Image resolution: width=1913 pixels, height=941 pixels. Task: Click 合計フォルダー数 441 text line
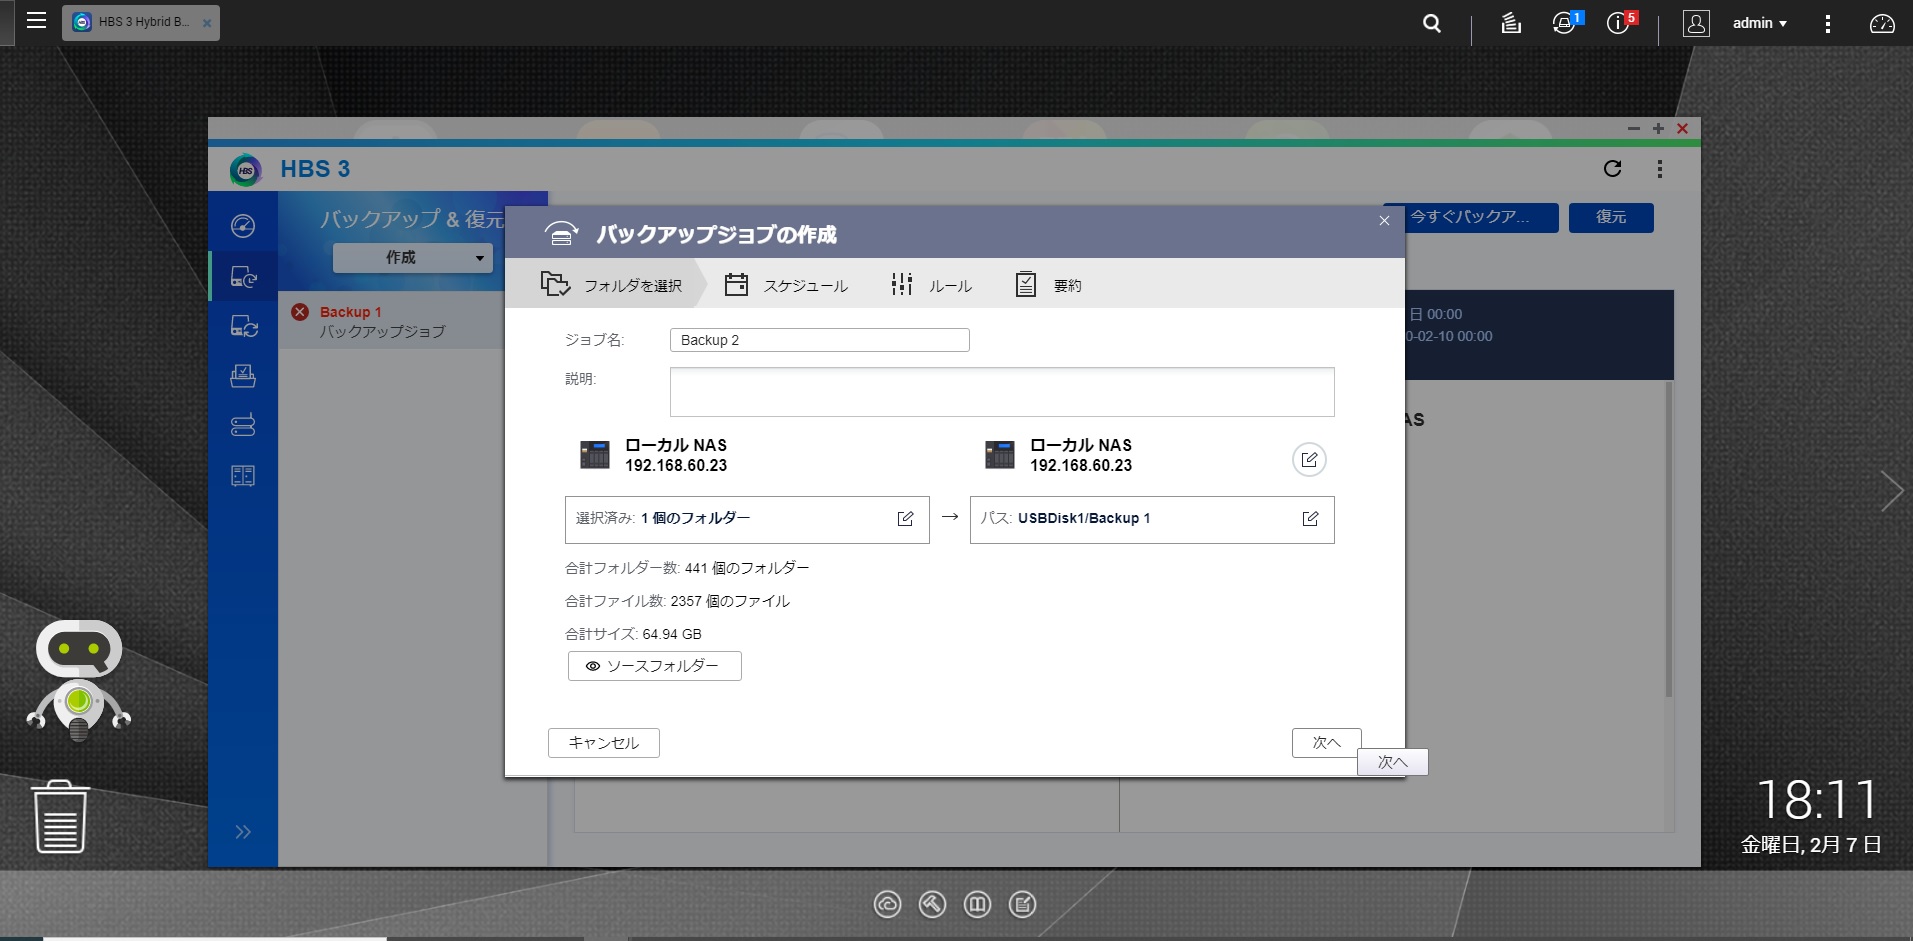click(x=687, y=568)
